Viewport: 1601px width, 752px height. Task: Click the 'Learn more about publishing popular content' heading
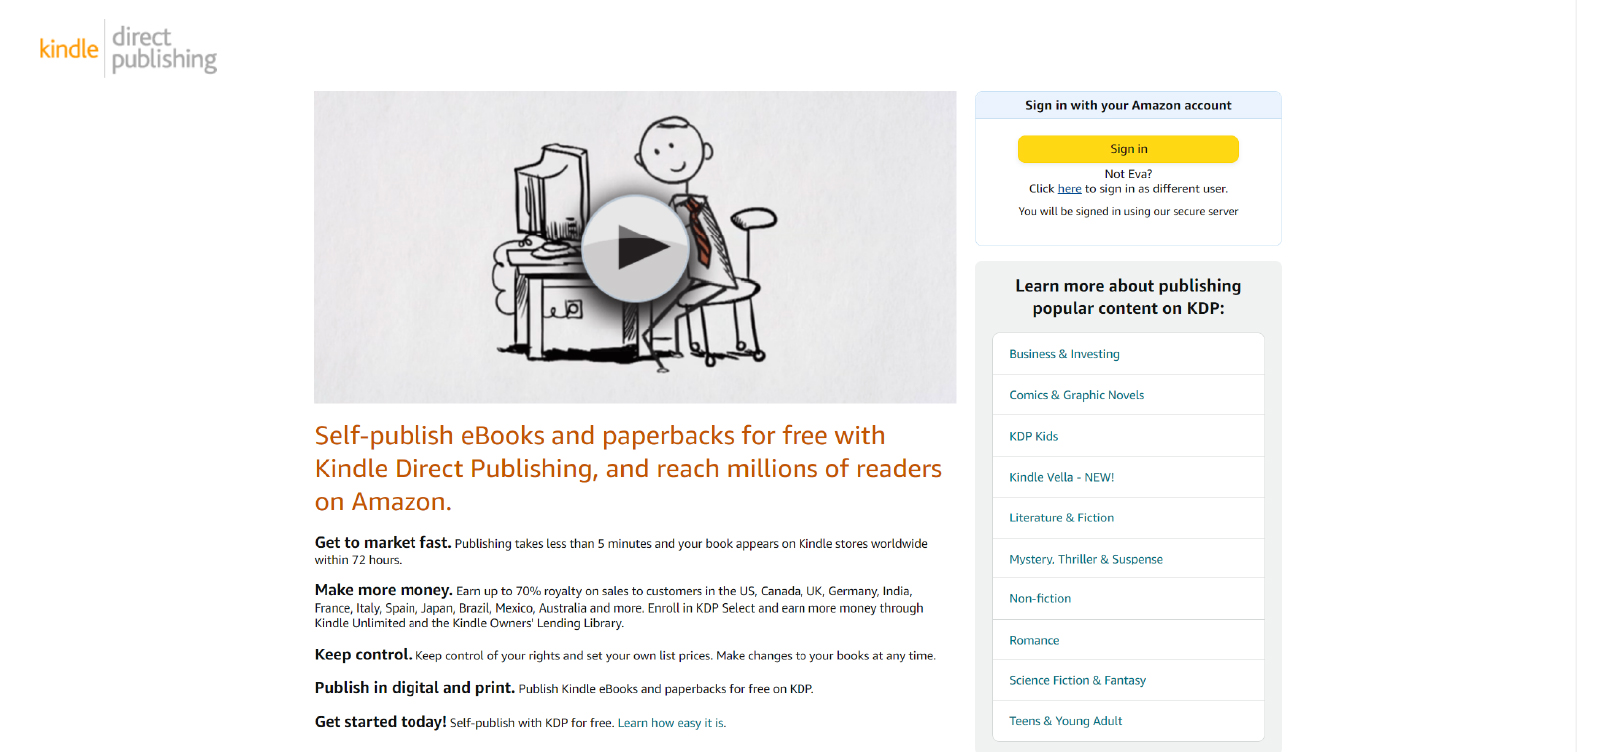pos(1128,297)
